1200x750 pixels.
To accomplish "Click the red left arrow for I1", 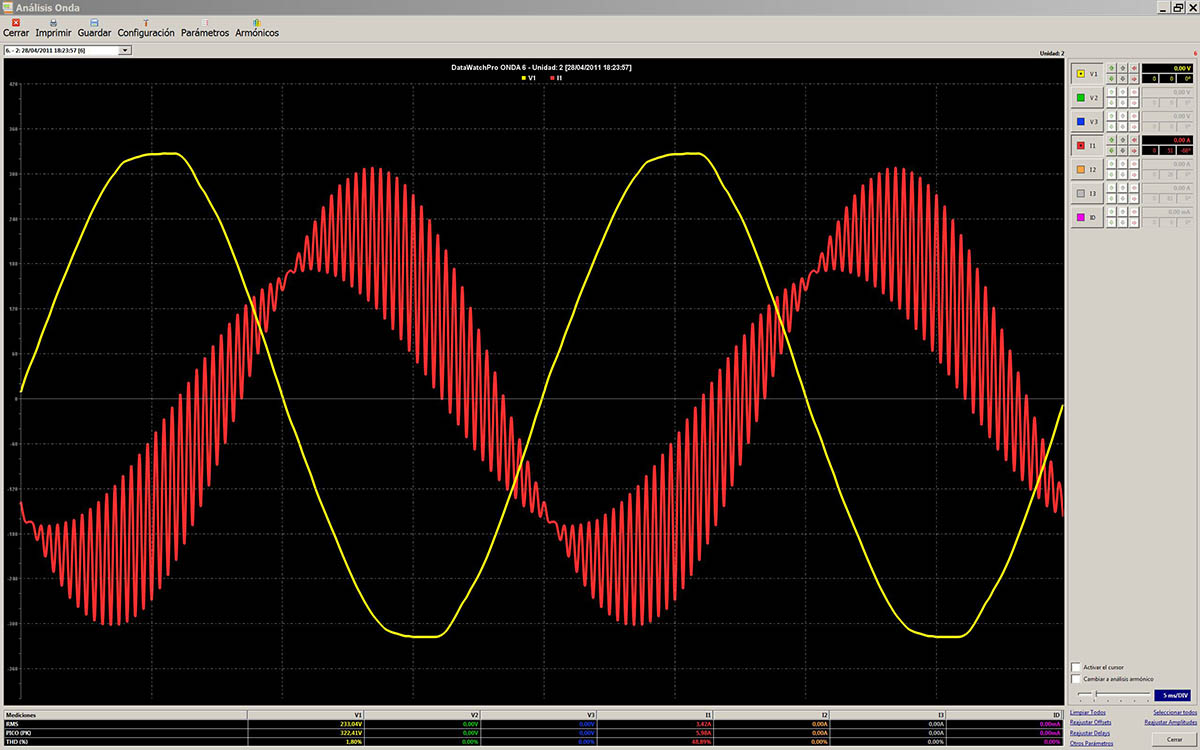I will point(1134,140).
